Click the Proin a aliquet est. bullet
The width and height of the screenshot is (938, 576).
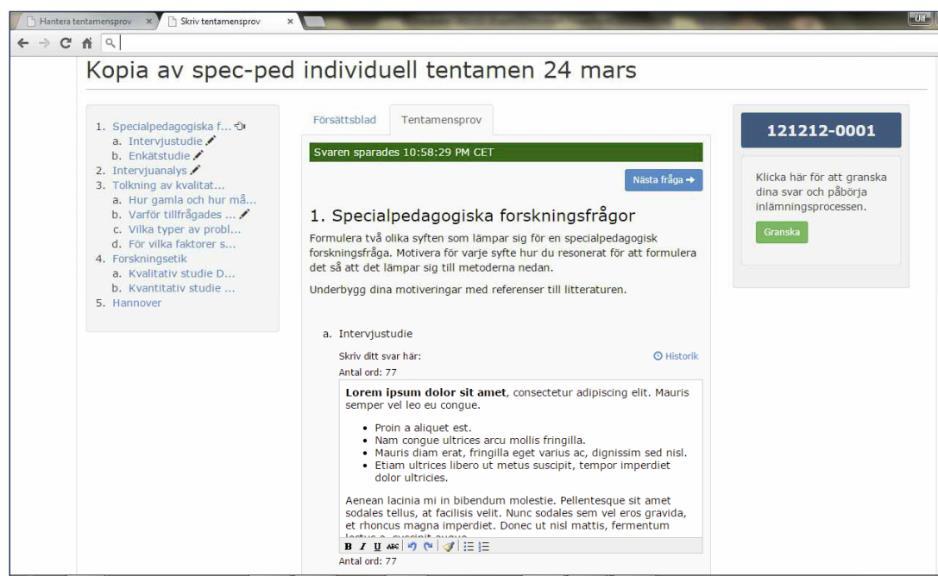pyautogui.click(x=422, y=428)
